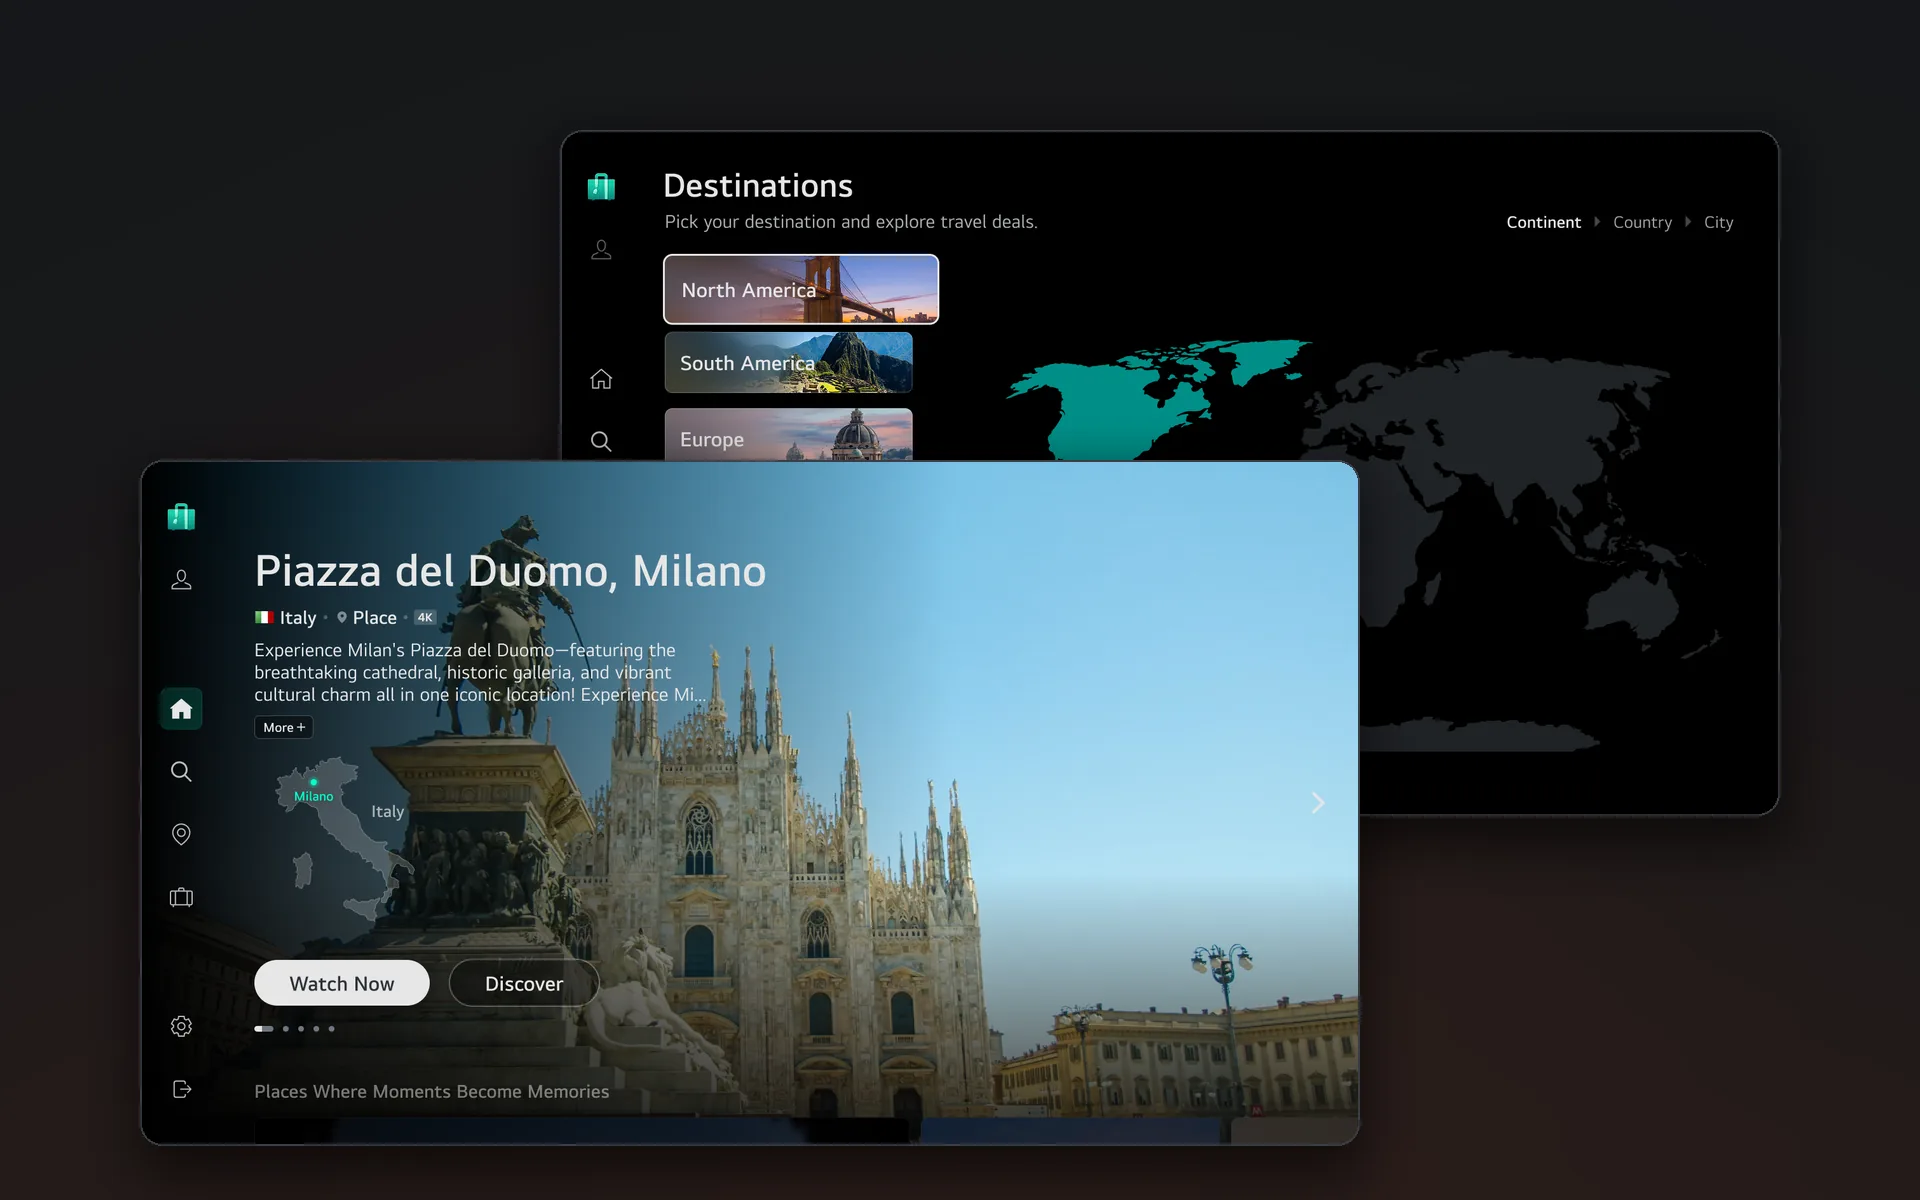Viewport: 1920px width, 1200px height.
Task: Click the suitcase logo in the front window
Action: click(181, 516)
